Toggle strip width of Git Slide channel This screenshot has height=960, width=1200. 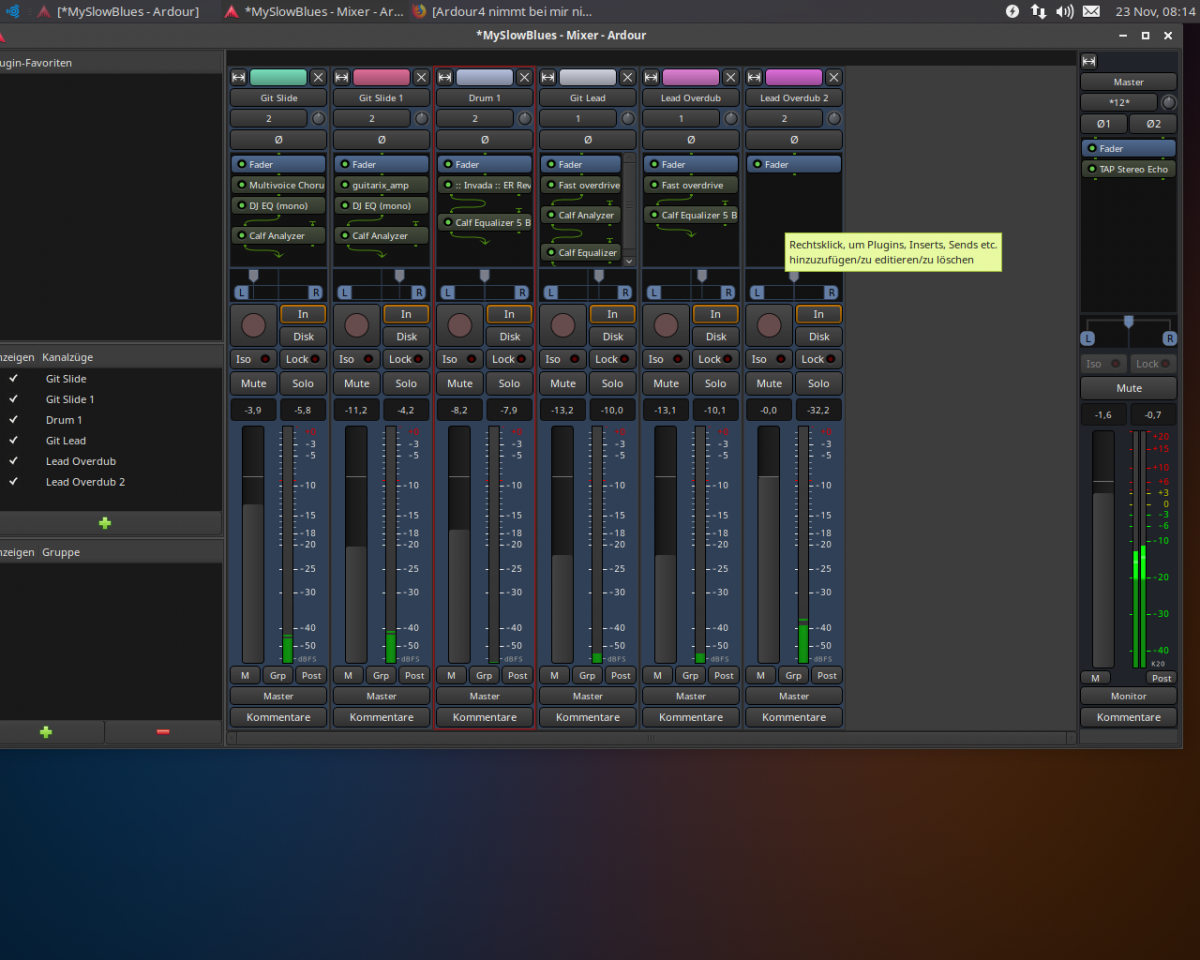pyautogui.click(x=238, y=77)
